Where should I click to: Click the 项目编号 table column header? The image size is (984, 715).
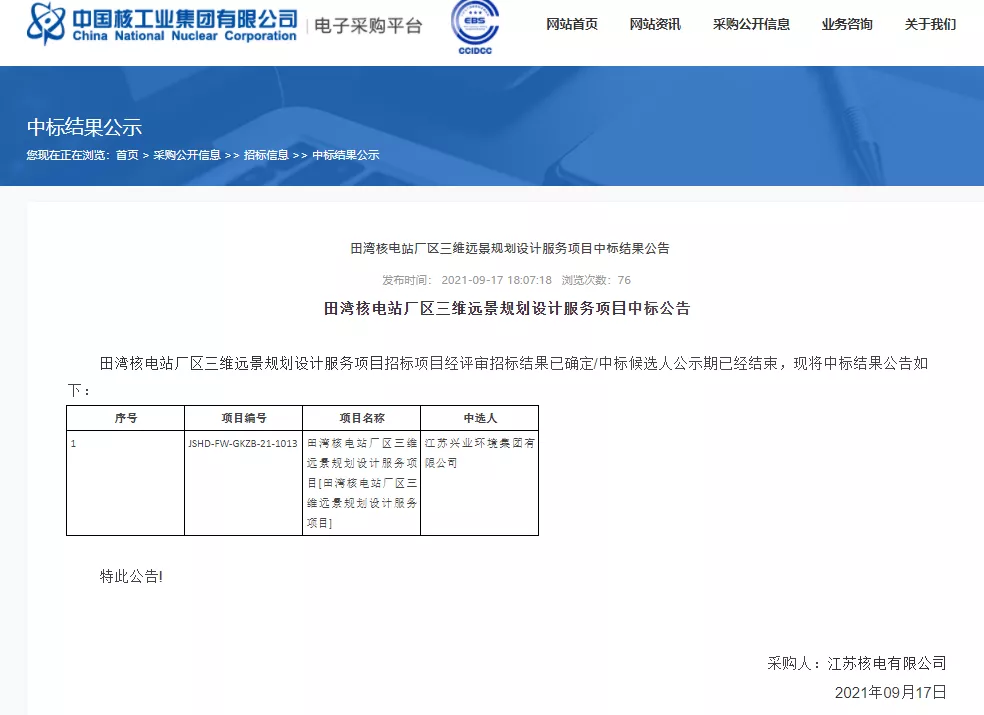point(243,418)
